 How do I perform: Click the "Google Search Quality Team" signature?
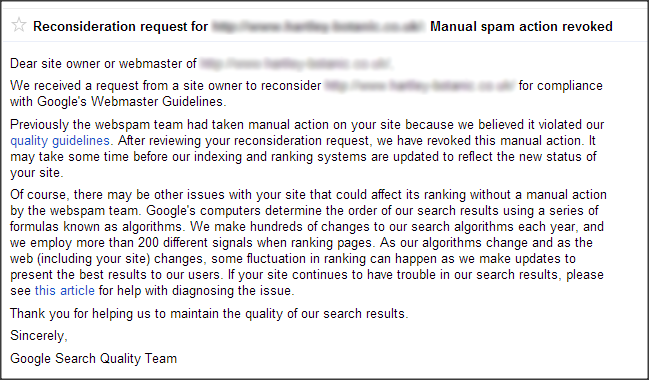[x=94, y=358]
